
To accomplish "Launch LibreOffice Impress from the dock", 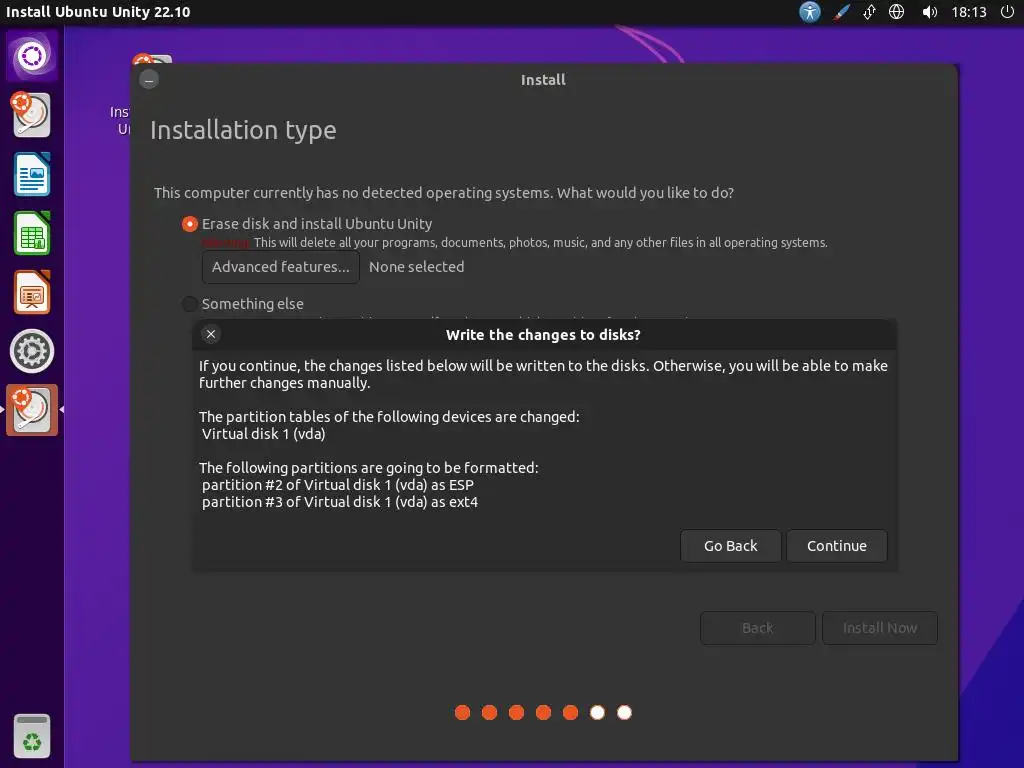I will [32, 292].
